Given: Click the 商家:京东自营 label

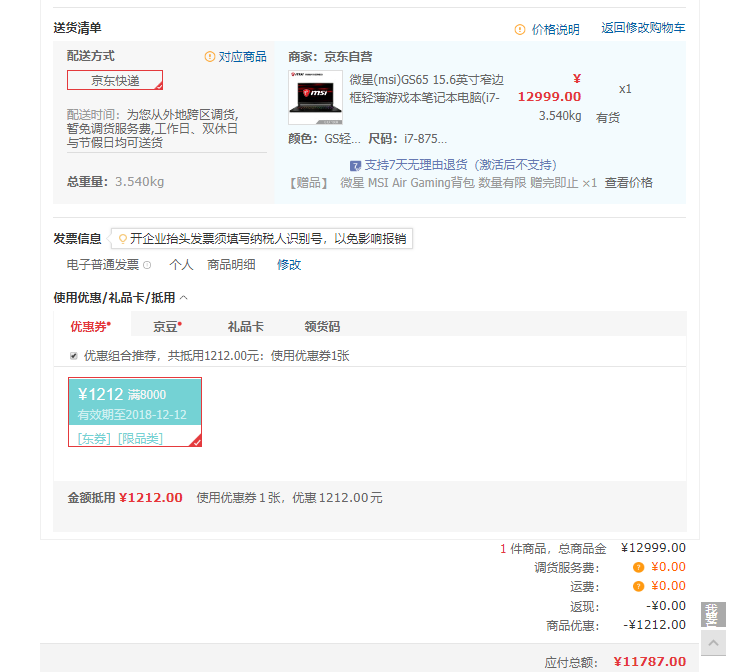Looking at the screenshot, I should 330,56.
